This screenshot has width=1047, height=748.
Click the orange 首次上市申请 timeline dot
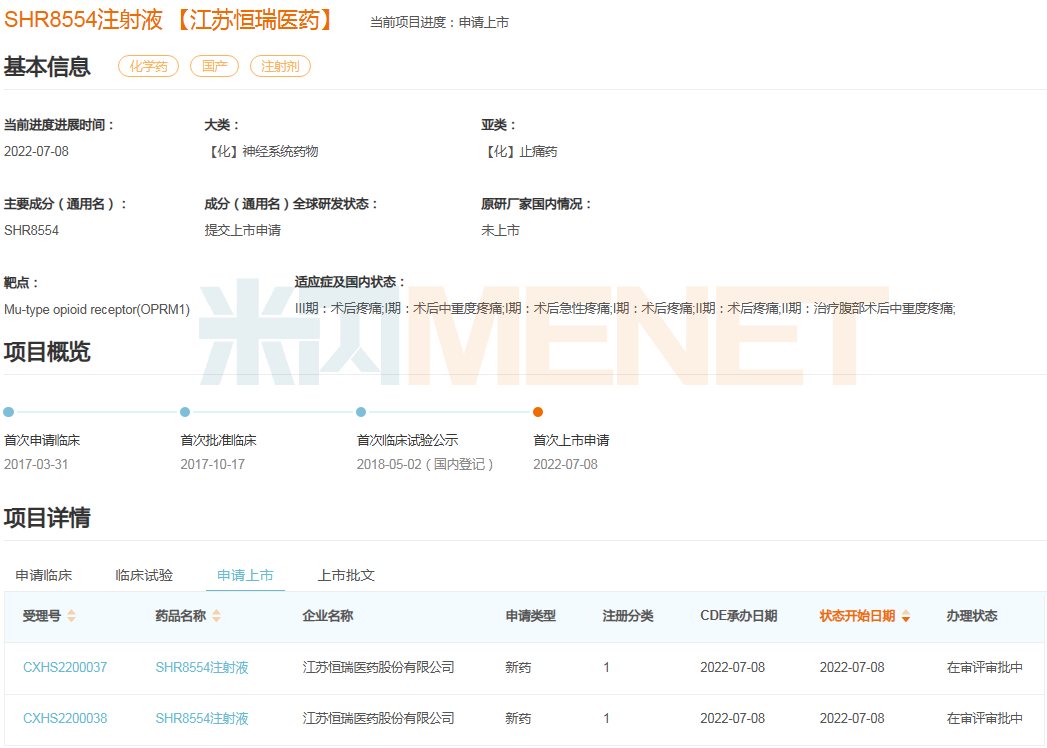point(538,412)
